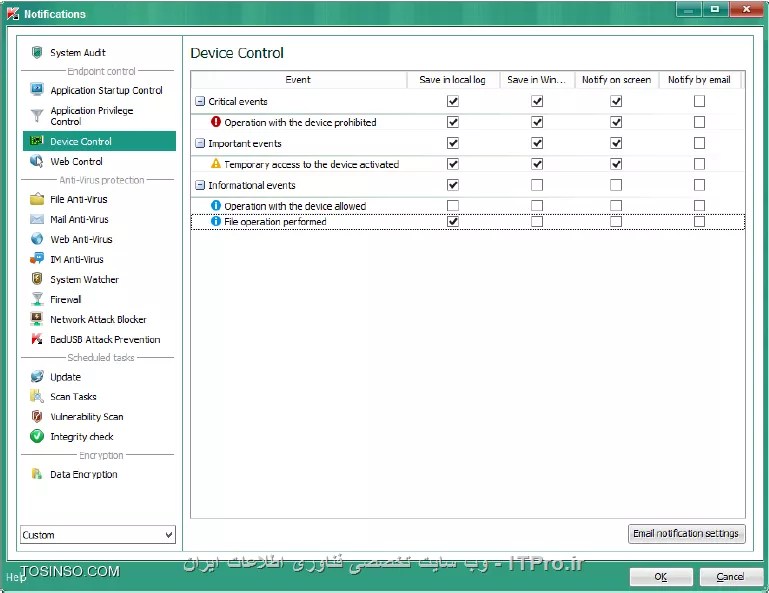Click the red critical icon of prohibited operation
The width and height of the screenshot is (769, 593).
point(216,122)
